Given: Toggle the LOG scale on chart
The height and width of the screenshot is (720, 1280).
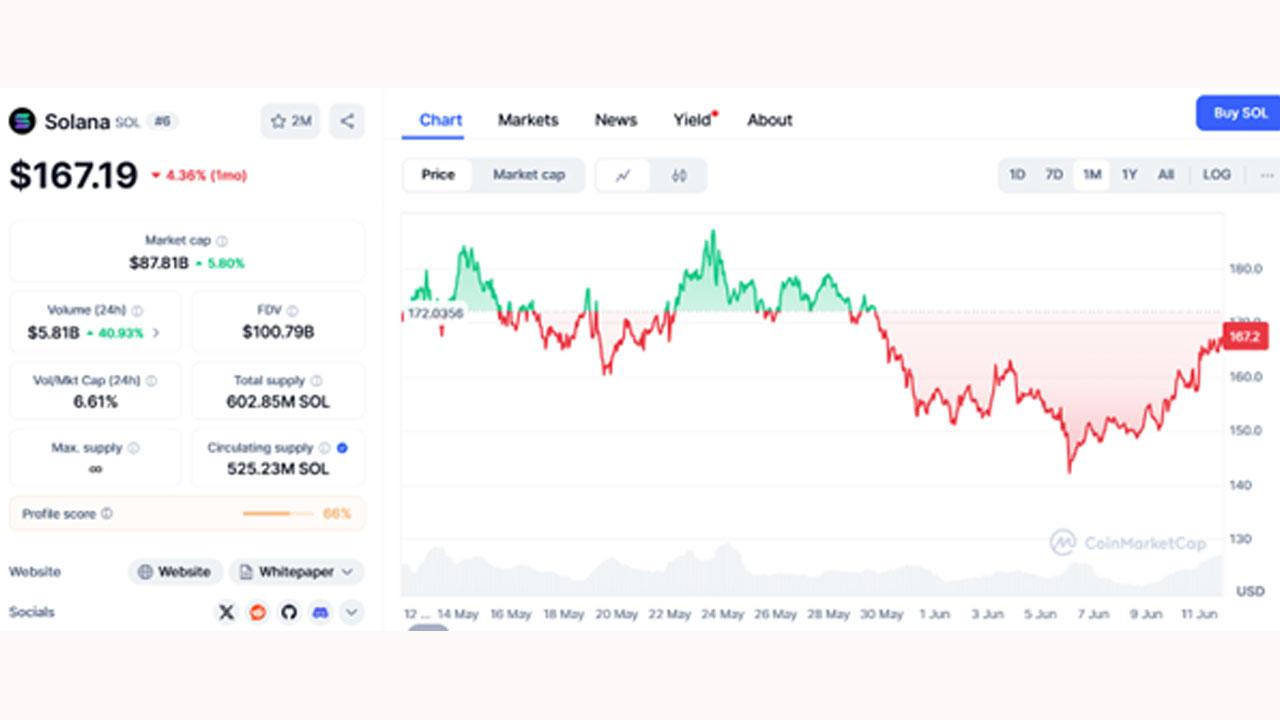Looking at the screenshot, I should click(x=1216, y=175).
